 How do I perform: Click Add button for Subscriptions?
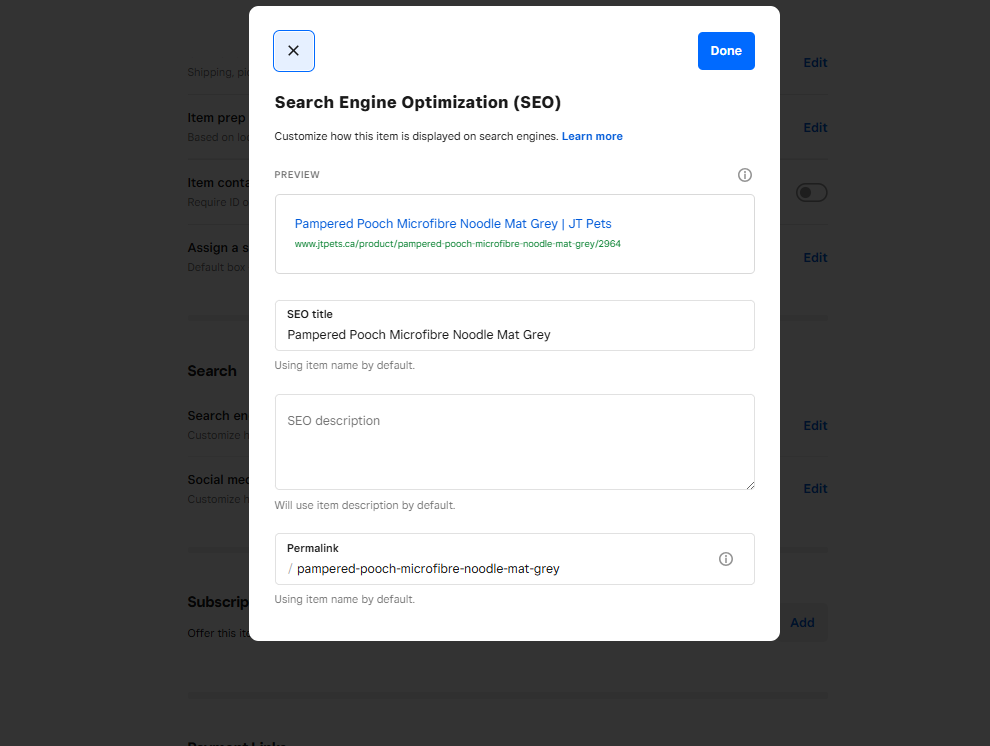pyautogui.click(x=802, y=622)
